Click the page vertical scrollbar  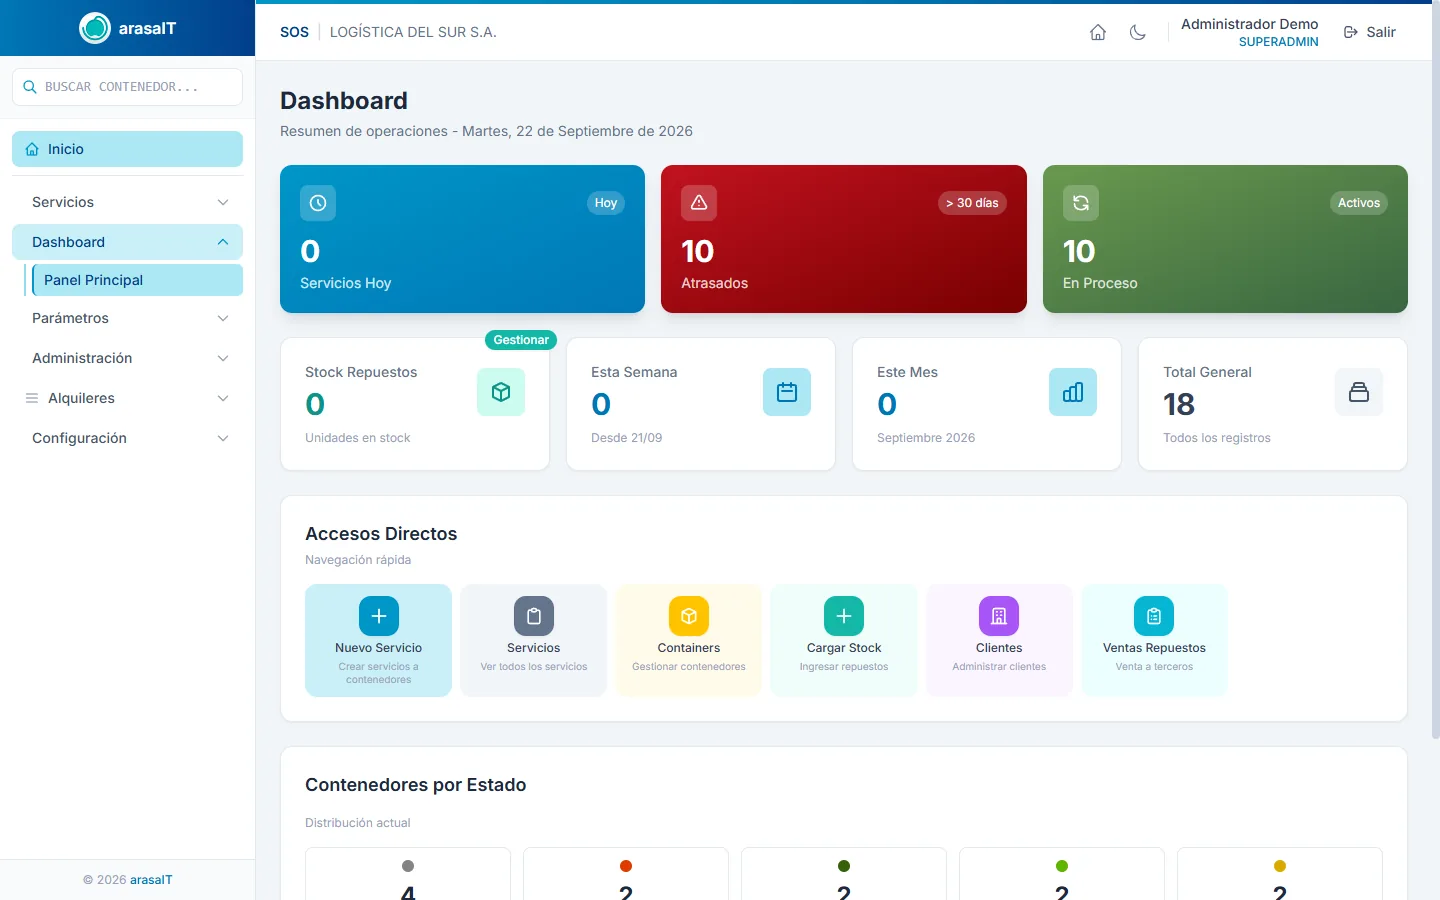pos(1435,370)
